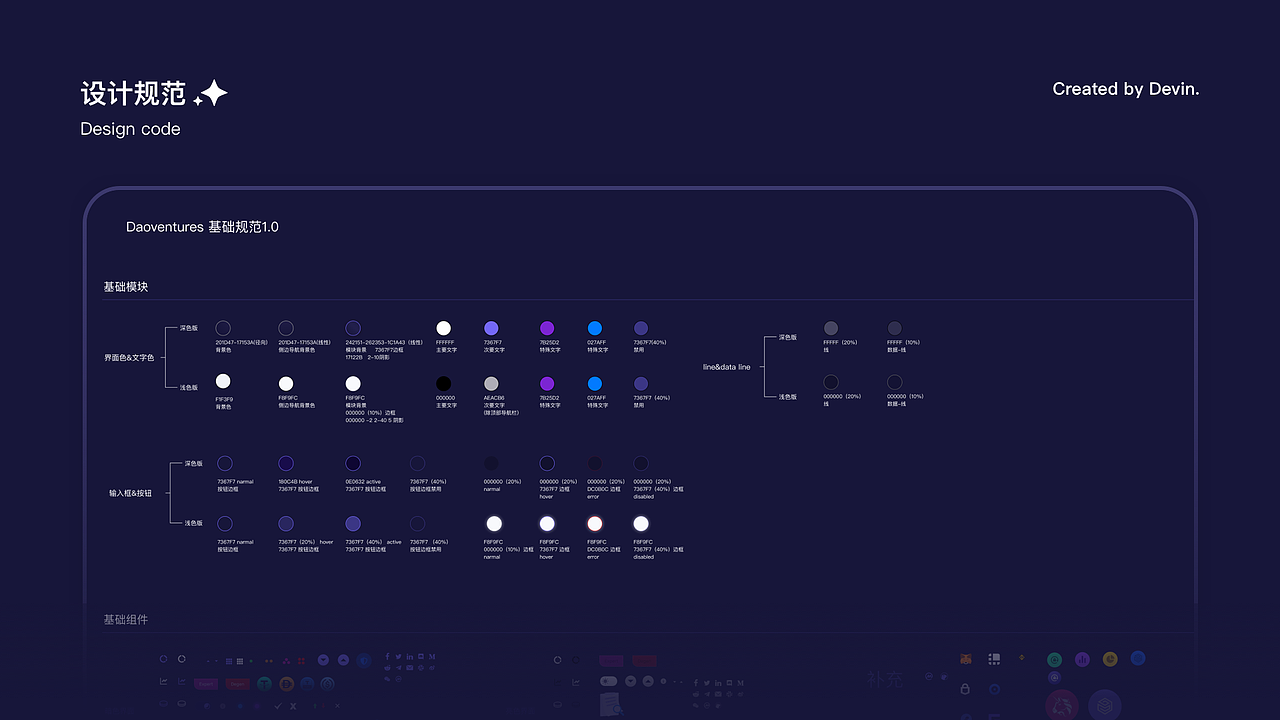The height and width of the screenshot is (720, 1280).
Task: Pick the 7367F7 (40%) active button swatch
Action: tap(353, 523)
